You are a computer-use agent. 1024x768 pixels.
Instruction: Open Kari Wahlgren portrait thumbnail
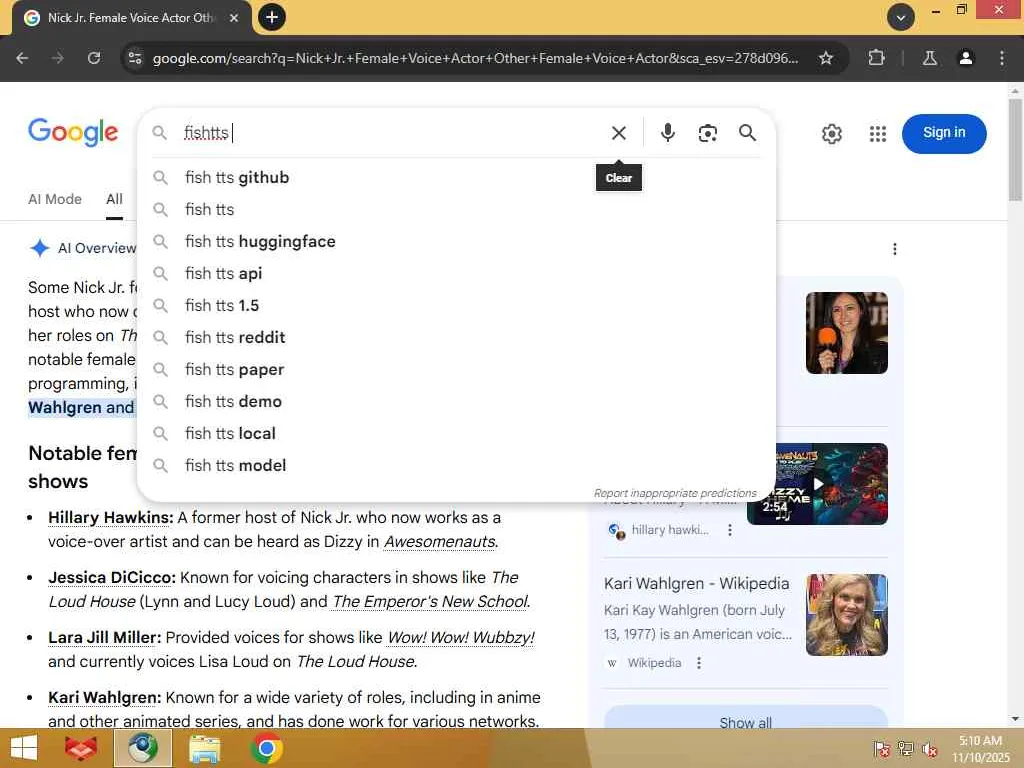tap(846, 615)
